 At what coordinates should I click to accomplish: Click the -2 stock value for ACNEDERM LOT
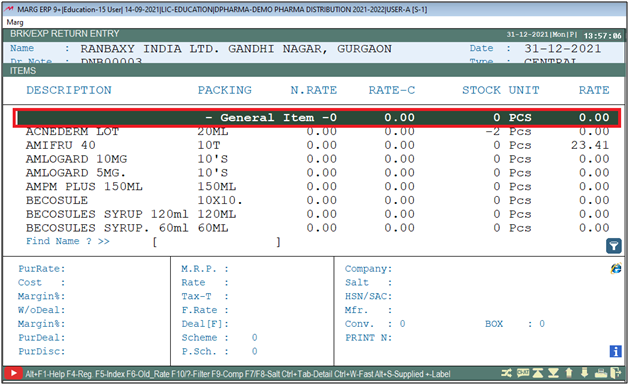493,132
